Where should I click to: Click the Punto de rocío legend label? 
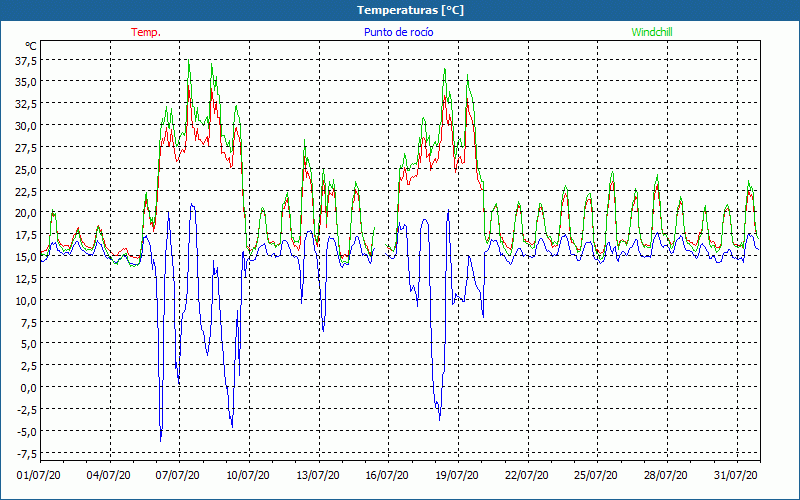pyautogui.click(x=398, y=32)
